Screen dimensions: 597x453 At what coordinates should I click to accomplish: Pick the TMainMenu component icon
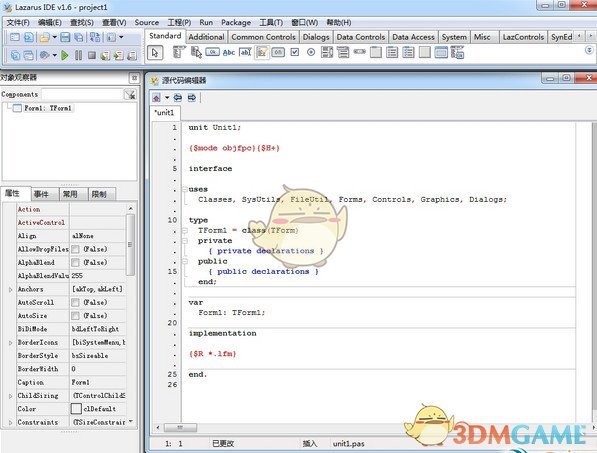(179, 52)
